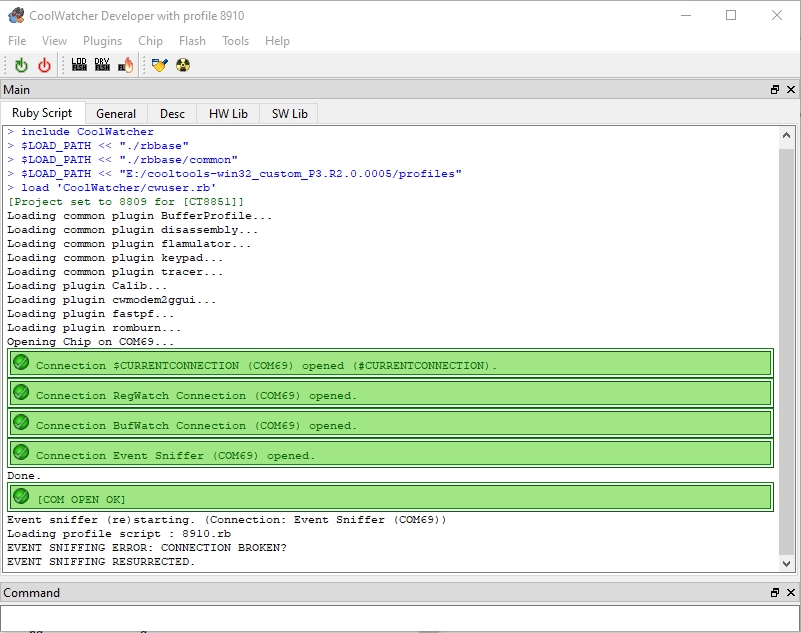Image resolution: width=801 pixels, height=633 pixels.
Task: Click the 'include CoolWatcher' script line
Action: pyautogui.click(x=81, y=132)
